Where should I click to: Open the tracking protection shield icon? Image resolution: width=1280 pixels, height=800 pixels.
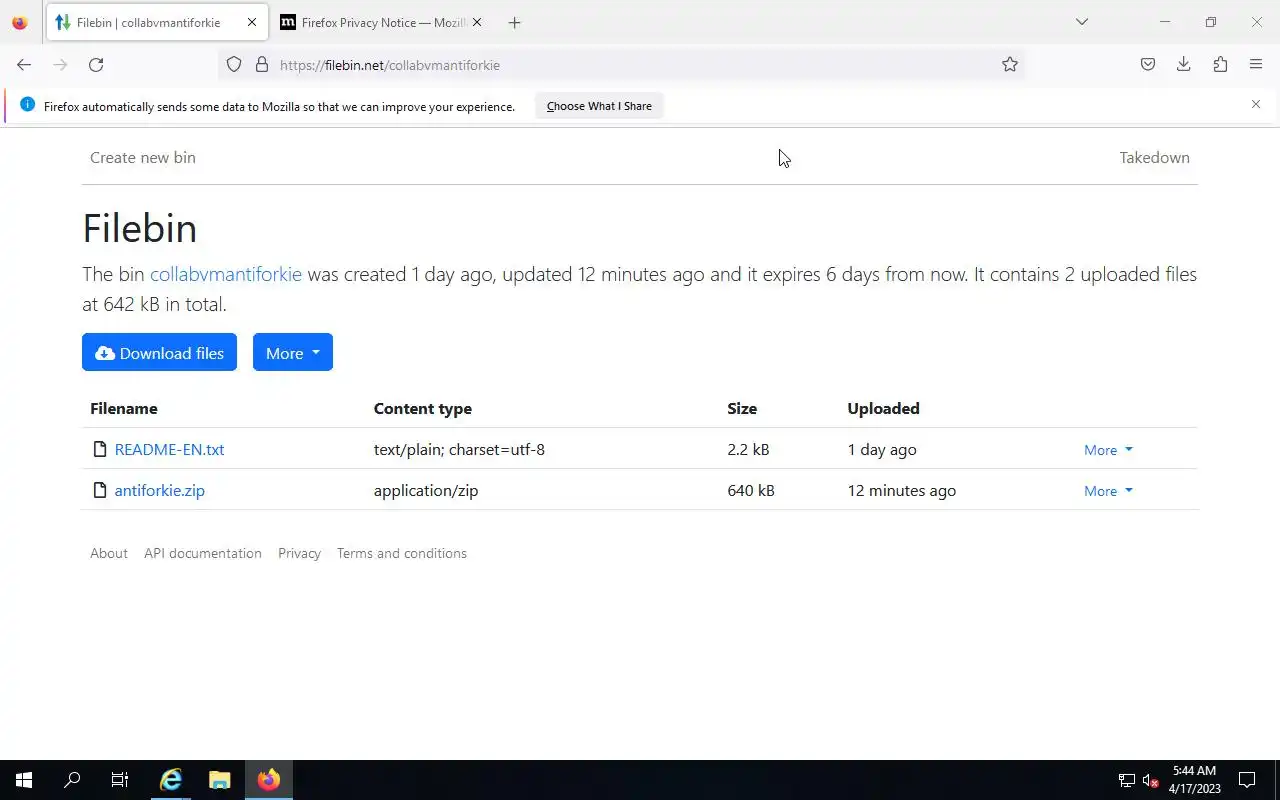(234, 65)
